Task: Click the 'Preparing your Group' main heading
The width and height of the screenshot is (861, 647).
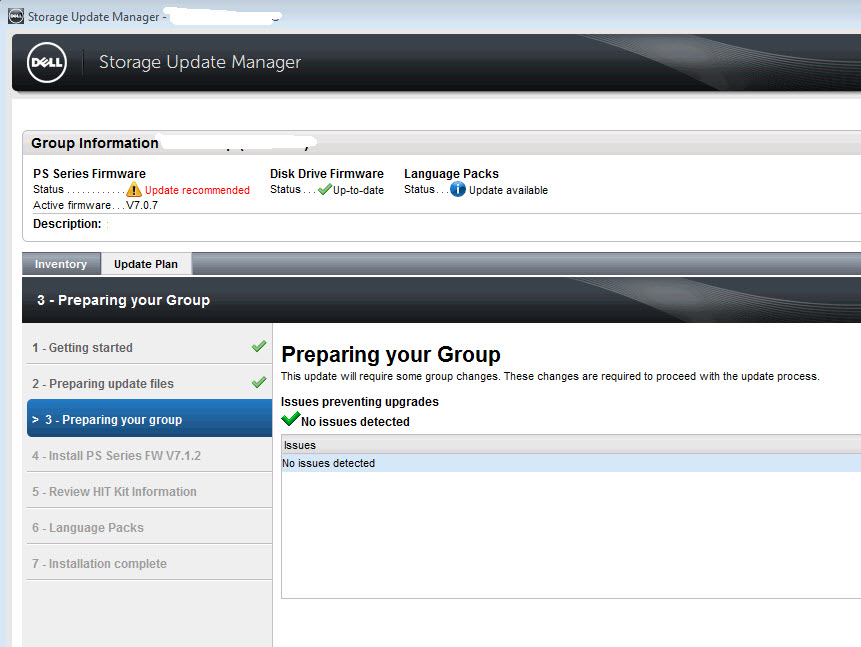Action: 390,354
